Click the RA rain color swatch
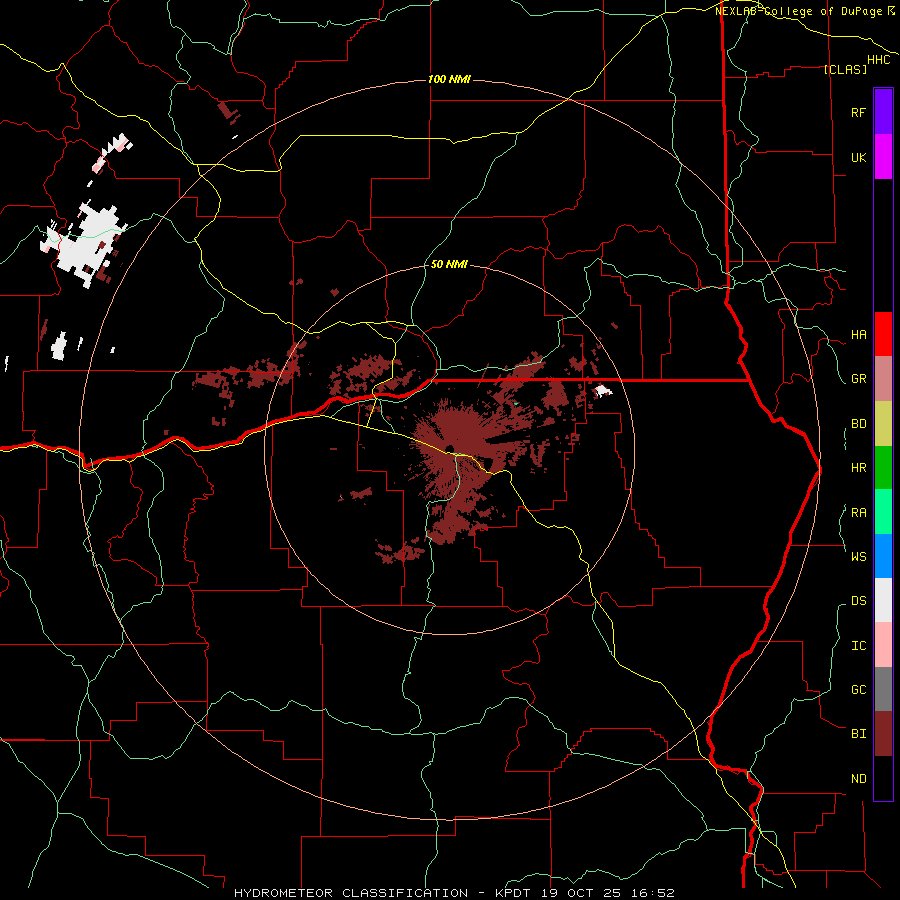This screenshot has width=900, height=900. (883, 512)
